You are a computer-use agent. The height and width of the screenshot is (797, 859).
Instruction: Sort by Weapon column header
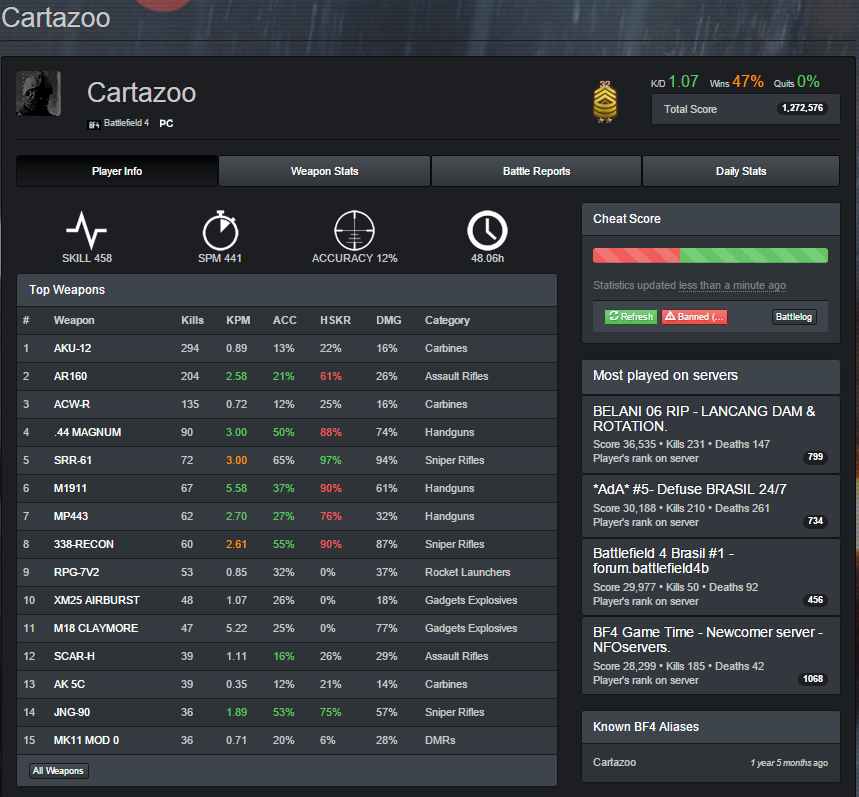(x=74, y=320)
